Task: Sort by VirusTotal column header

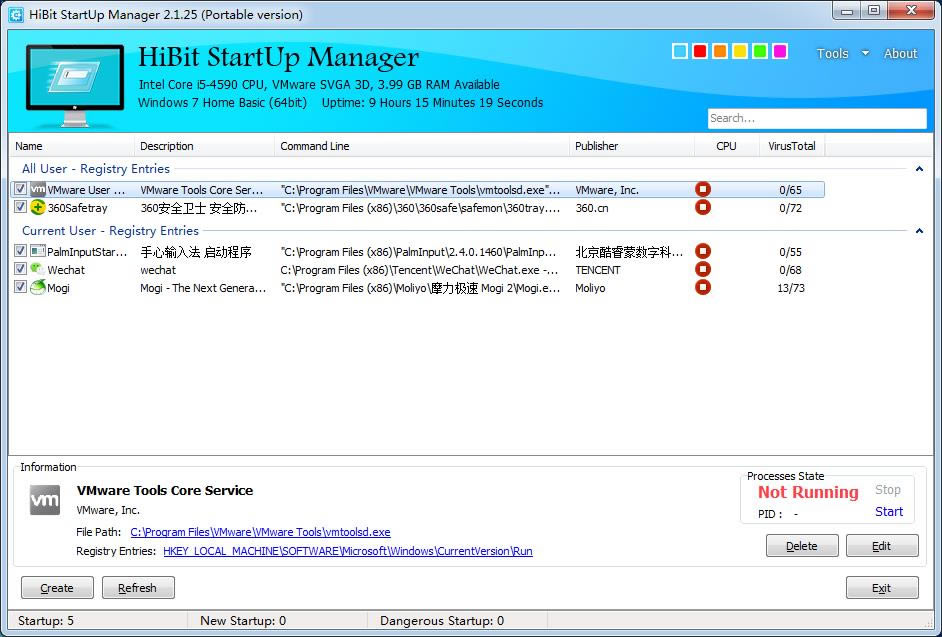Action: coord(792,146)
